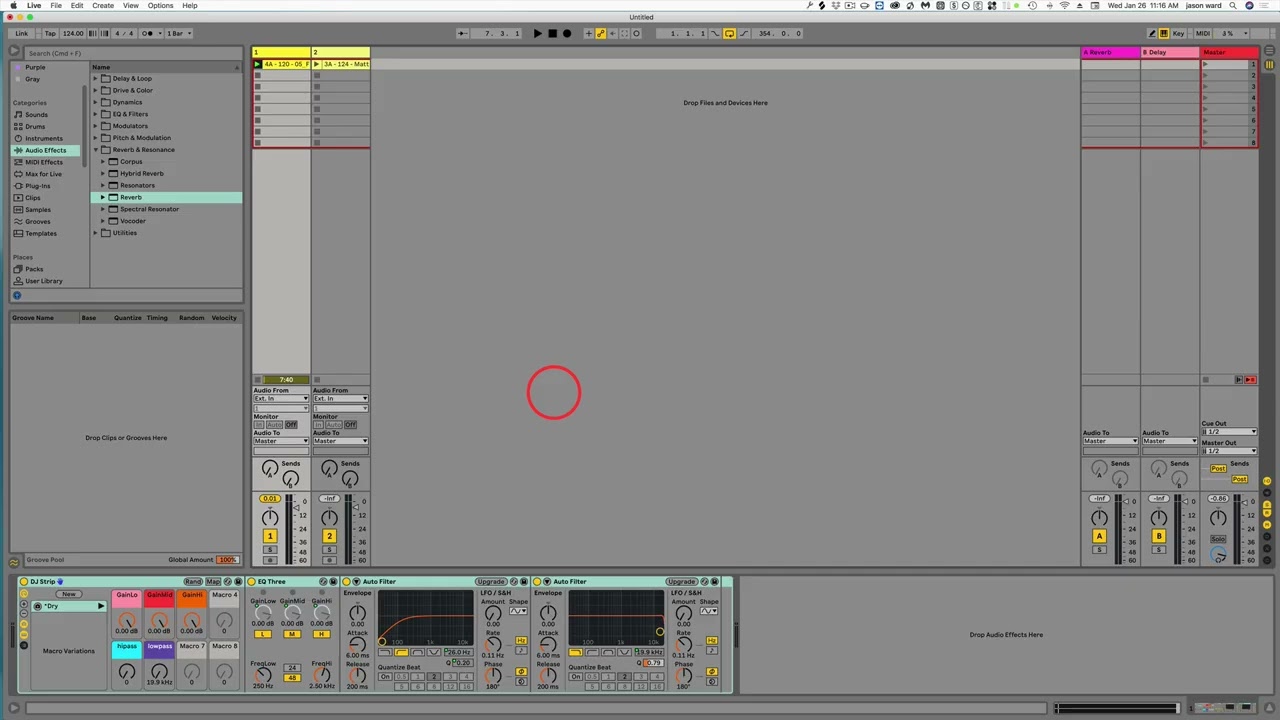
Task: Open the View menu
Action: (131, 6)
